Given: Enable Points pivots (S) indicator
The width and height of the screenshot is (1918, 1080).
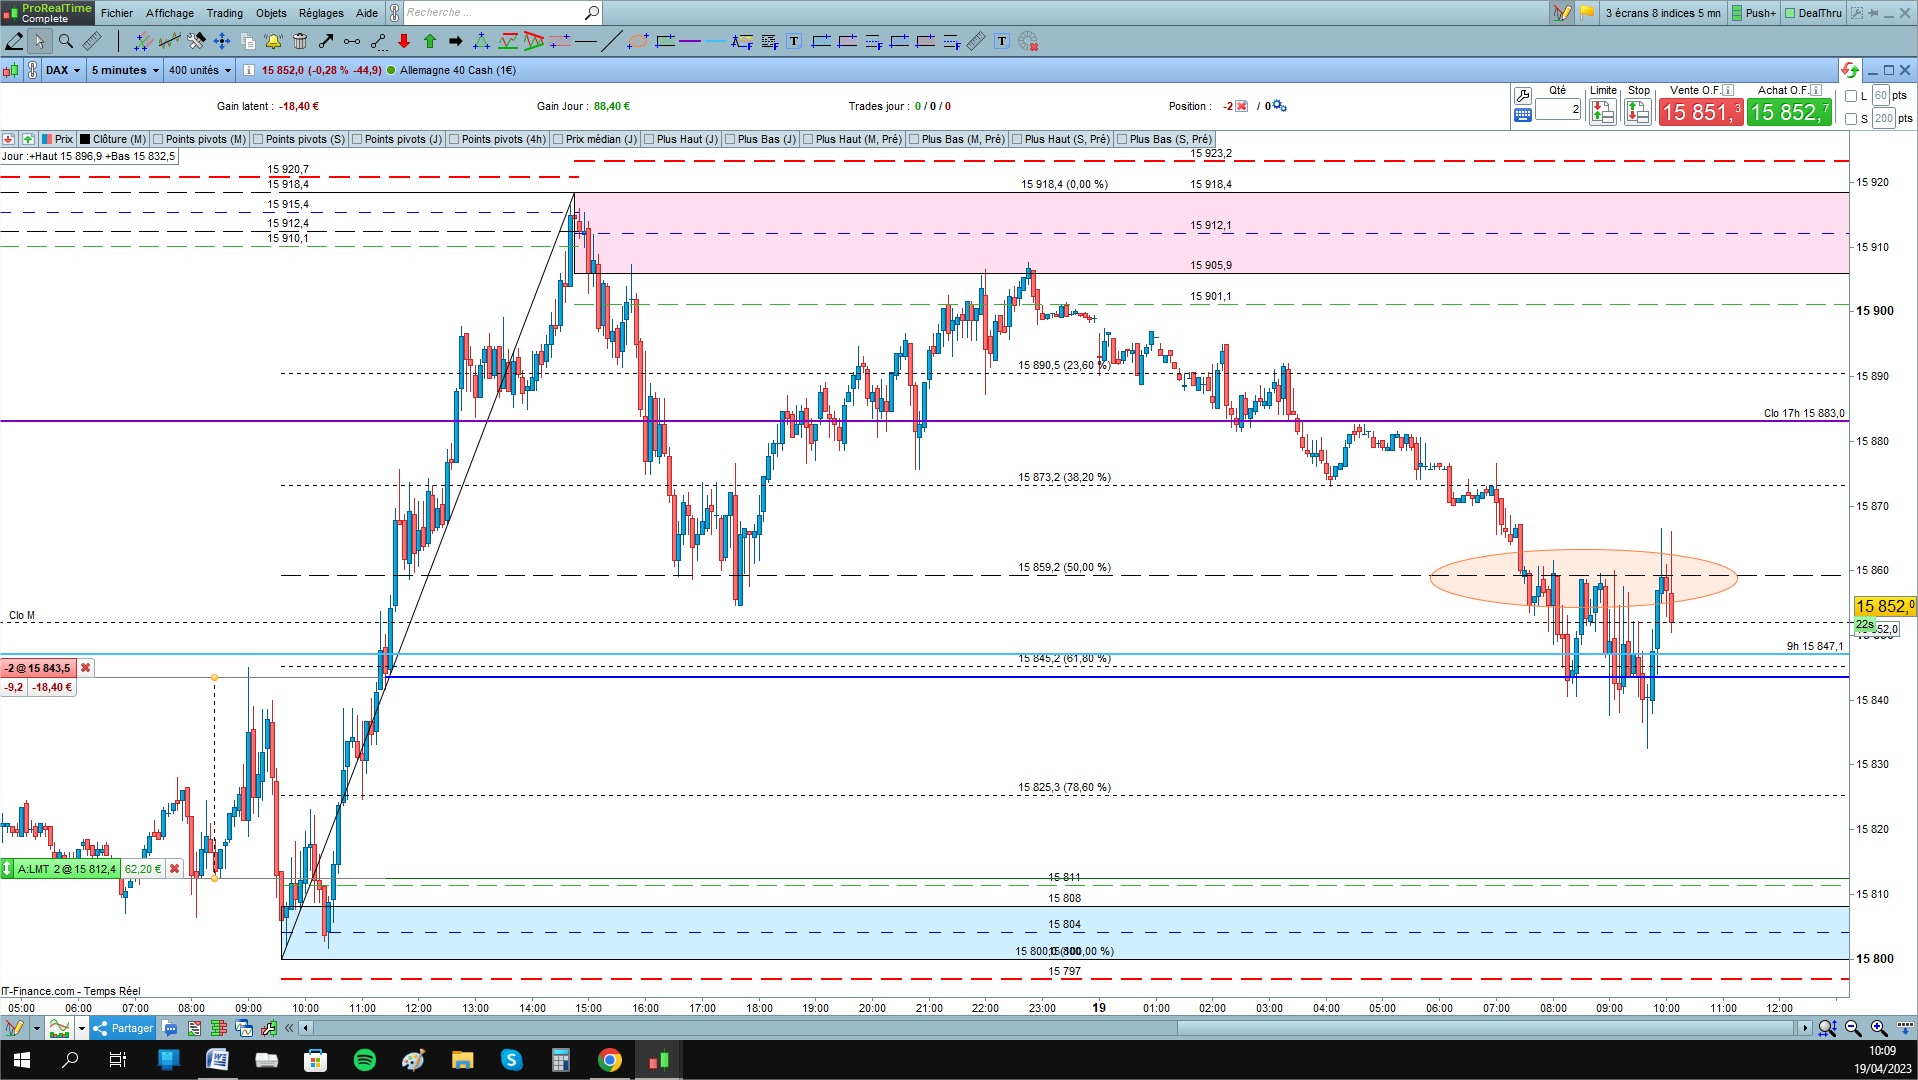Looking at the screenshot, I should (258, 139).
